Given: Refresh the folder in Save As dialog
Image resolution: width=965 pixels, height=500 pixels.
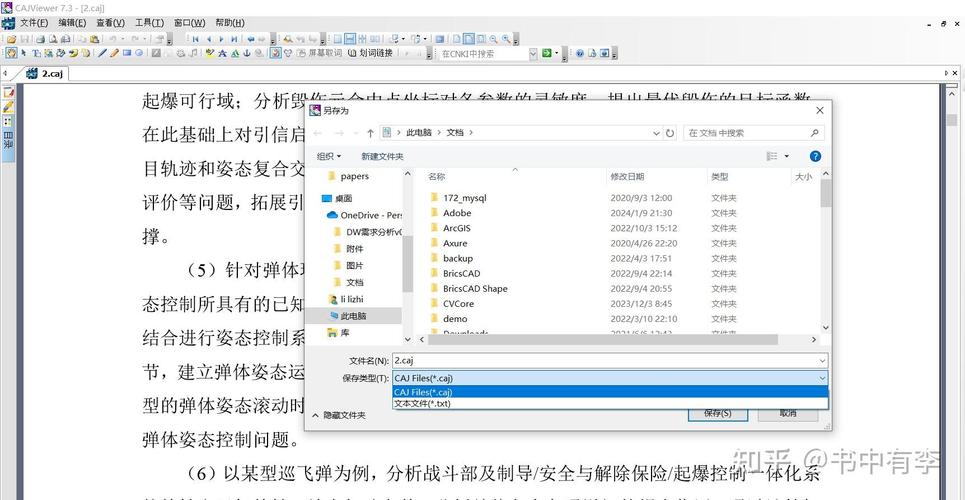Looking at the screenshot, I should coord(670,132).
